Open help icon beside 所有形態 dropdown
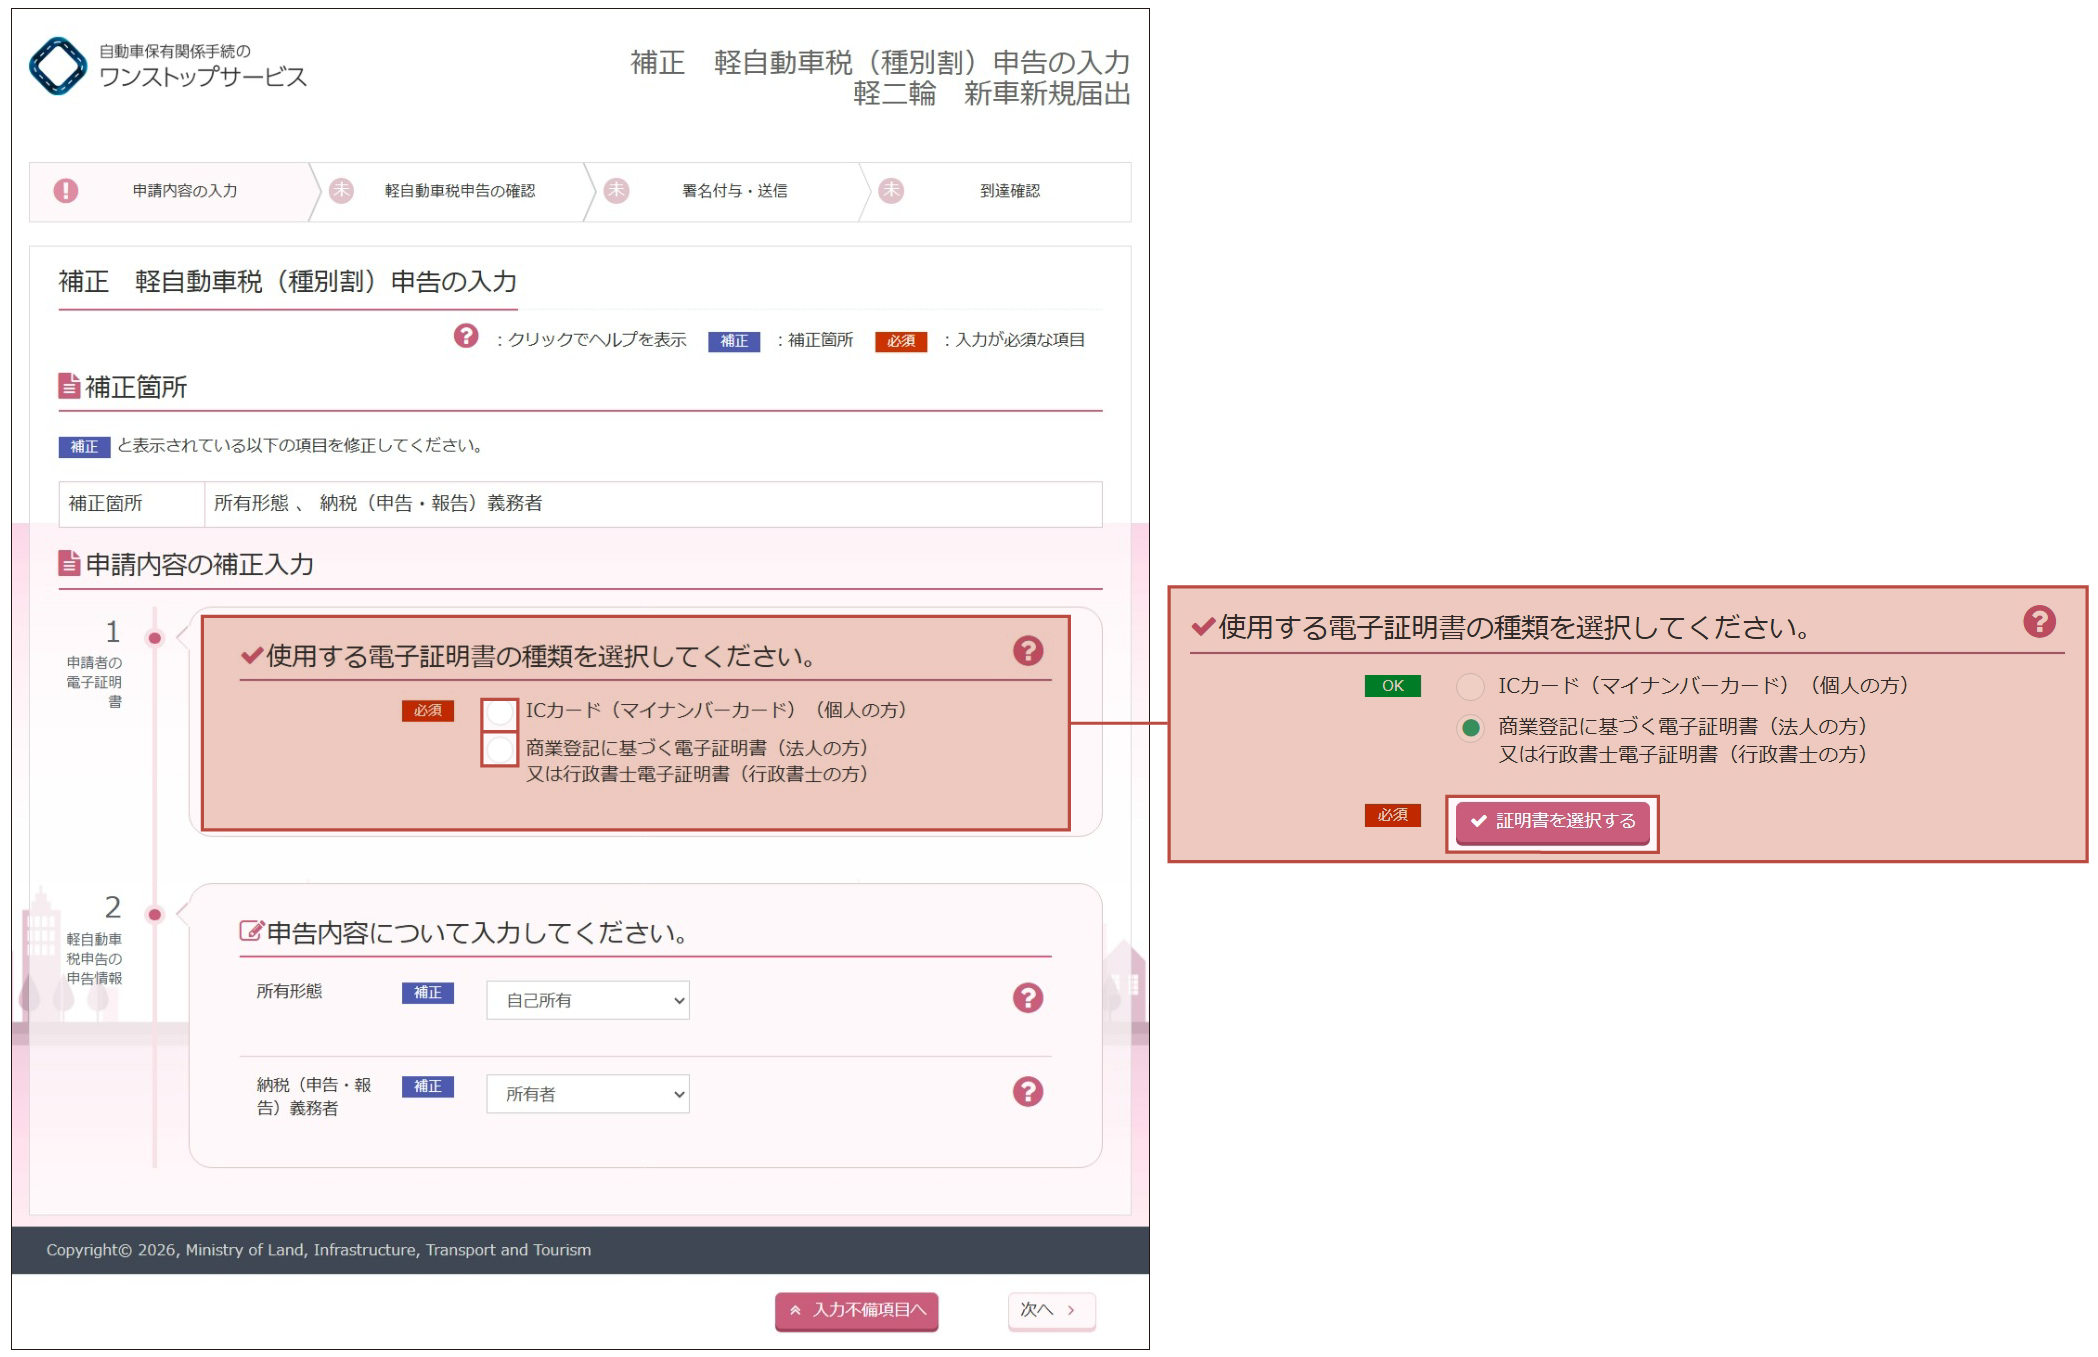The height and width of the screenshot is (1357, 2098). click(1027, 998)
